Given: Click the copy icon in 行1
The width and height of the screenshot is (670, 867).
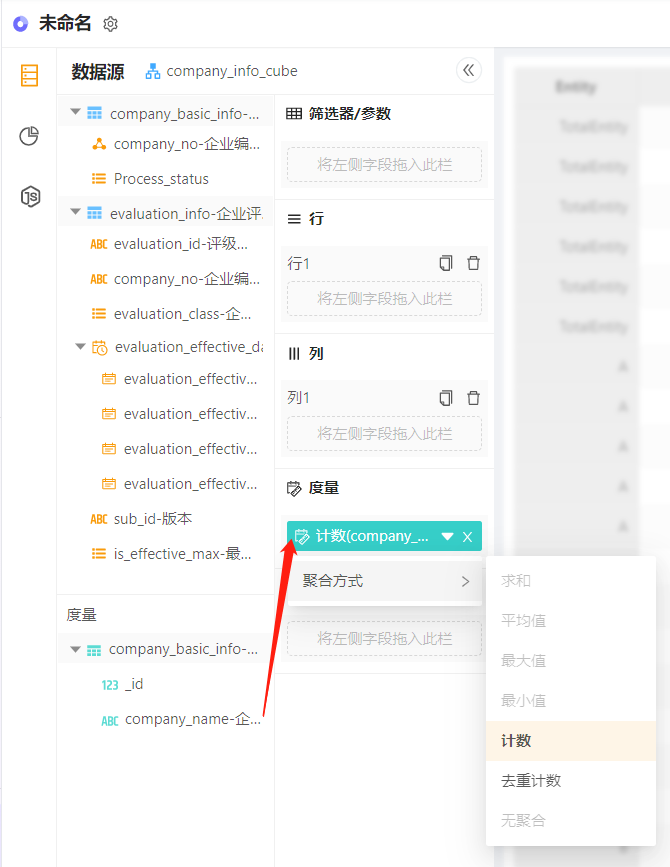Looking at the screenshot, I should point(446,263).
